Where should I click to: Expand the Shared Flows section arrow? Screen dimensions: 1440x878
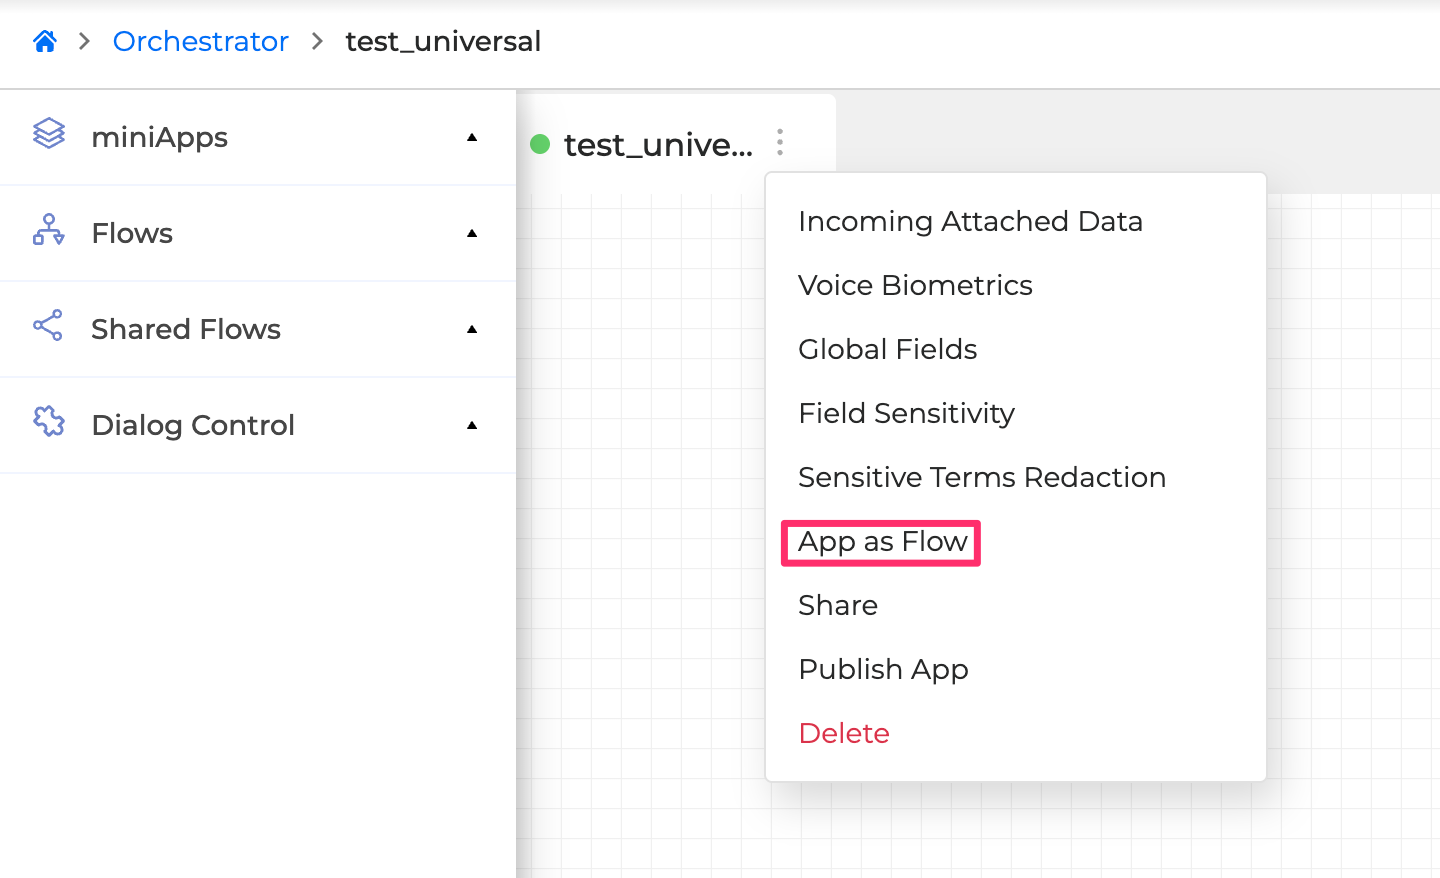point(472,329)
